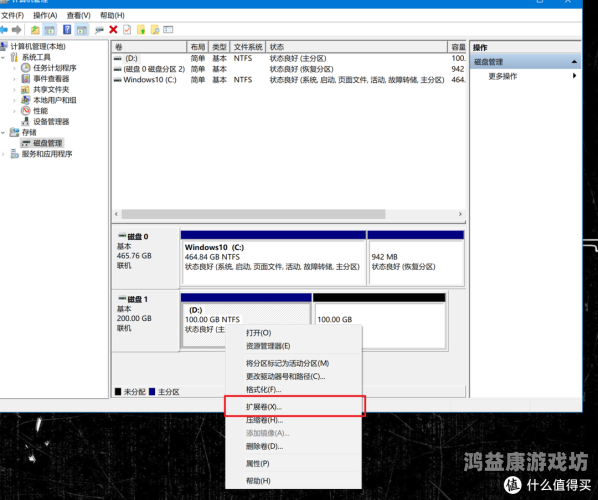Click the volume list horizontal scrollbar
The height and width of the screenshot is (500, 598).
coord(254,214)
